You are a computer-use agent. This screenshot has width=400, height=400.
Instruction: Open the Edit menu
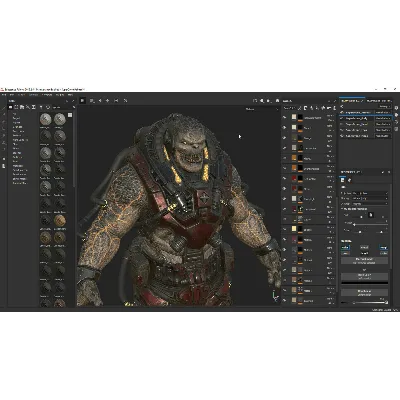[13, 95]
